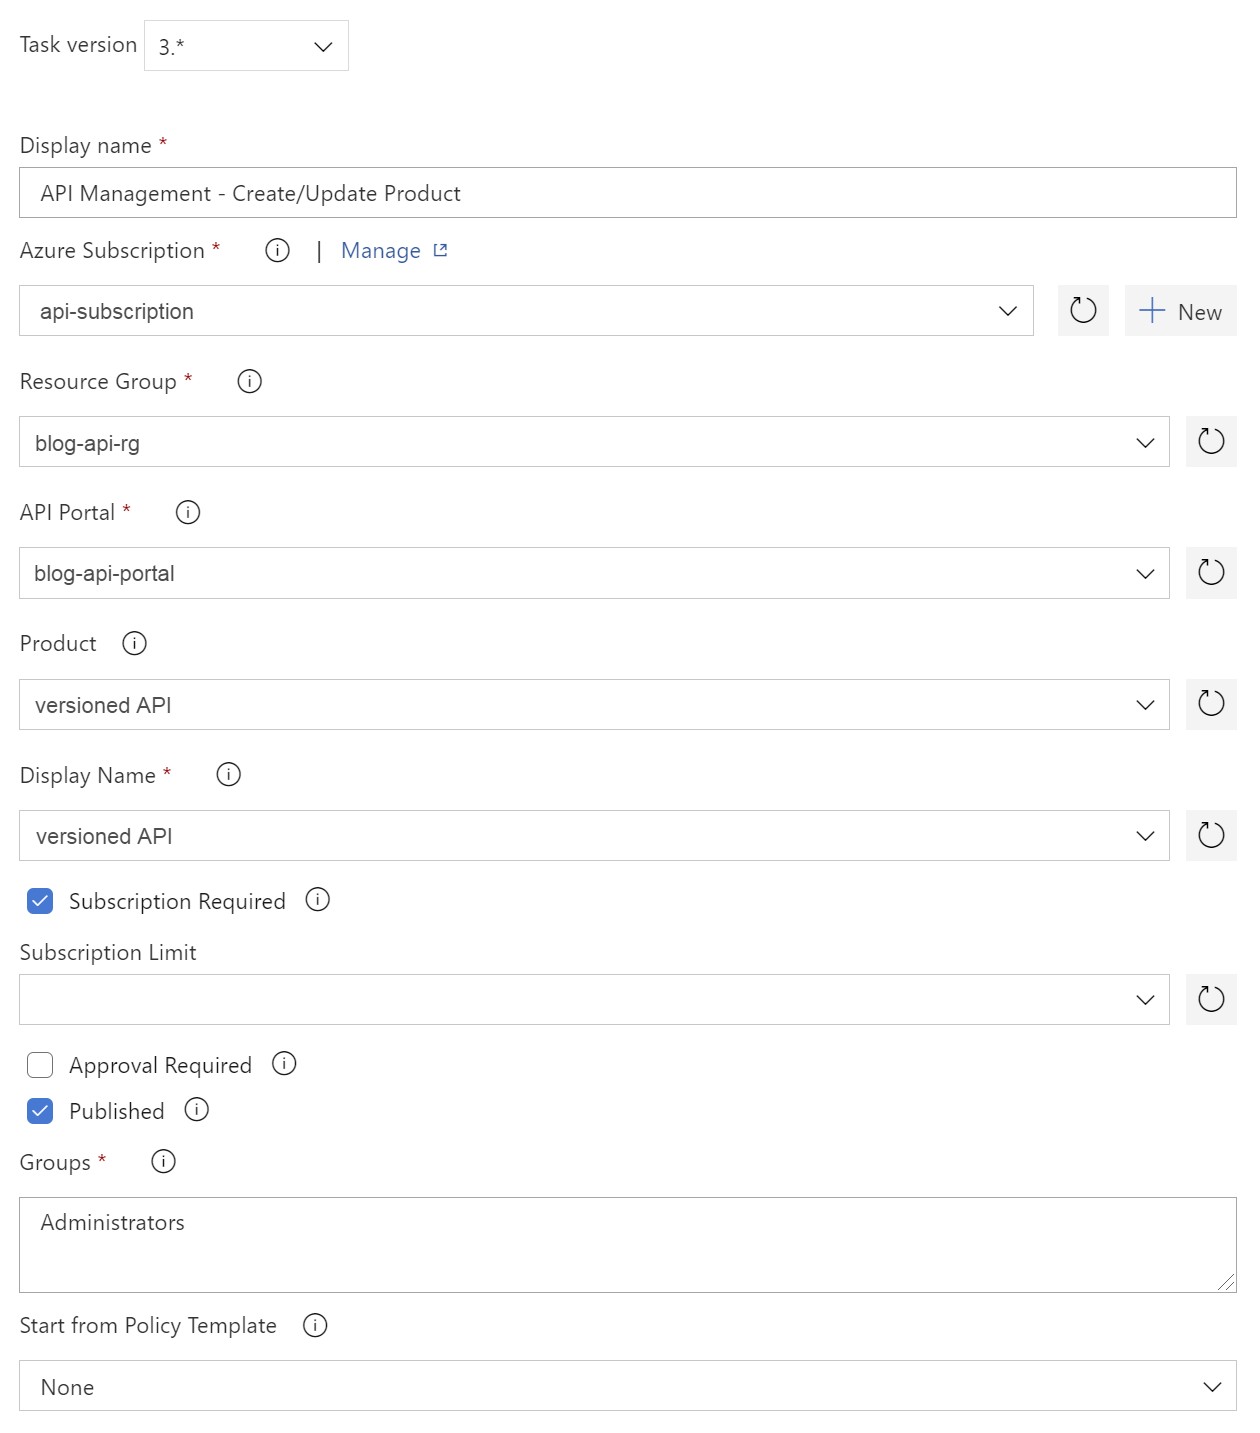View info about Start from Policy Template
This screenshot has width=1260, height=1433.
315,1325
